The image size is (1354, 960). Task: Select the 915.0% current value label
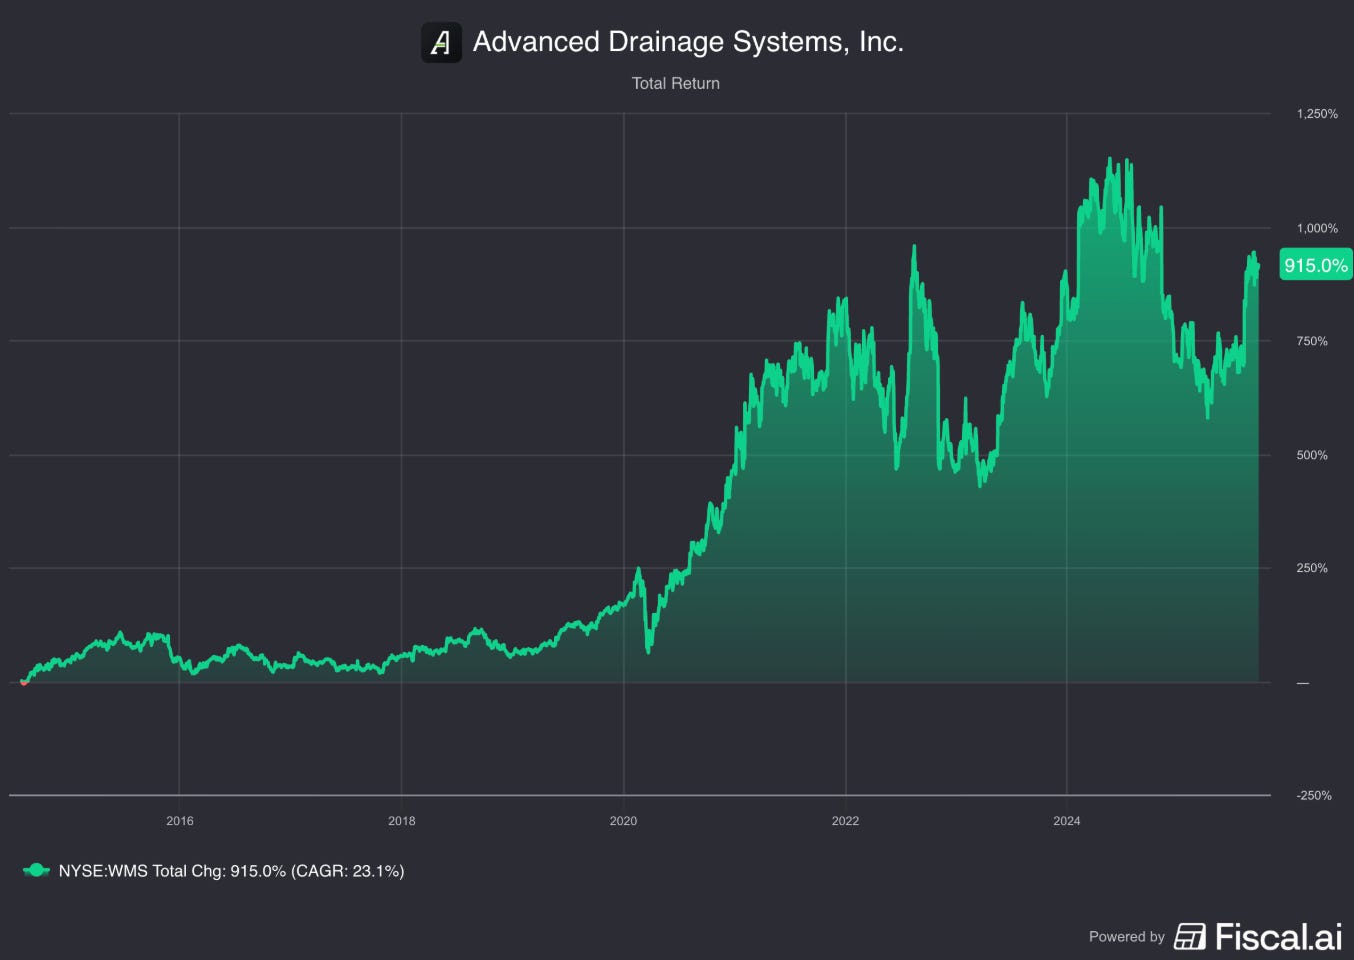tap(1316, 265)
